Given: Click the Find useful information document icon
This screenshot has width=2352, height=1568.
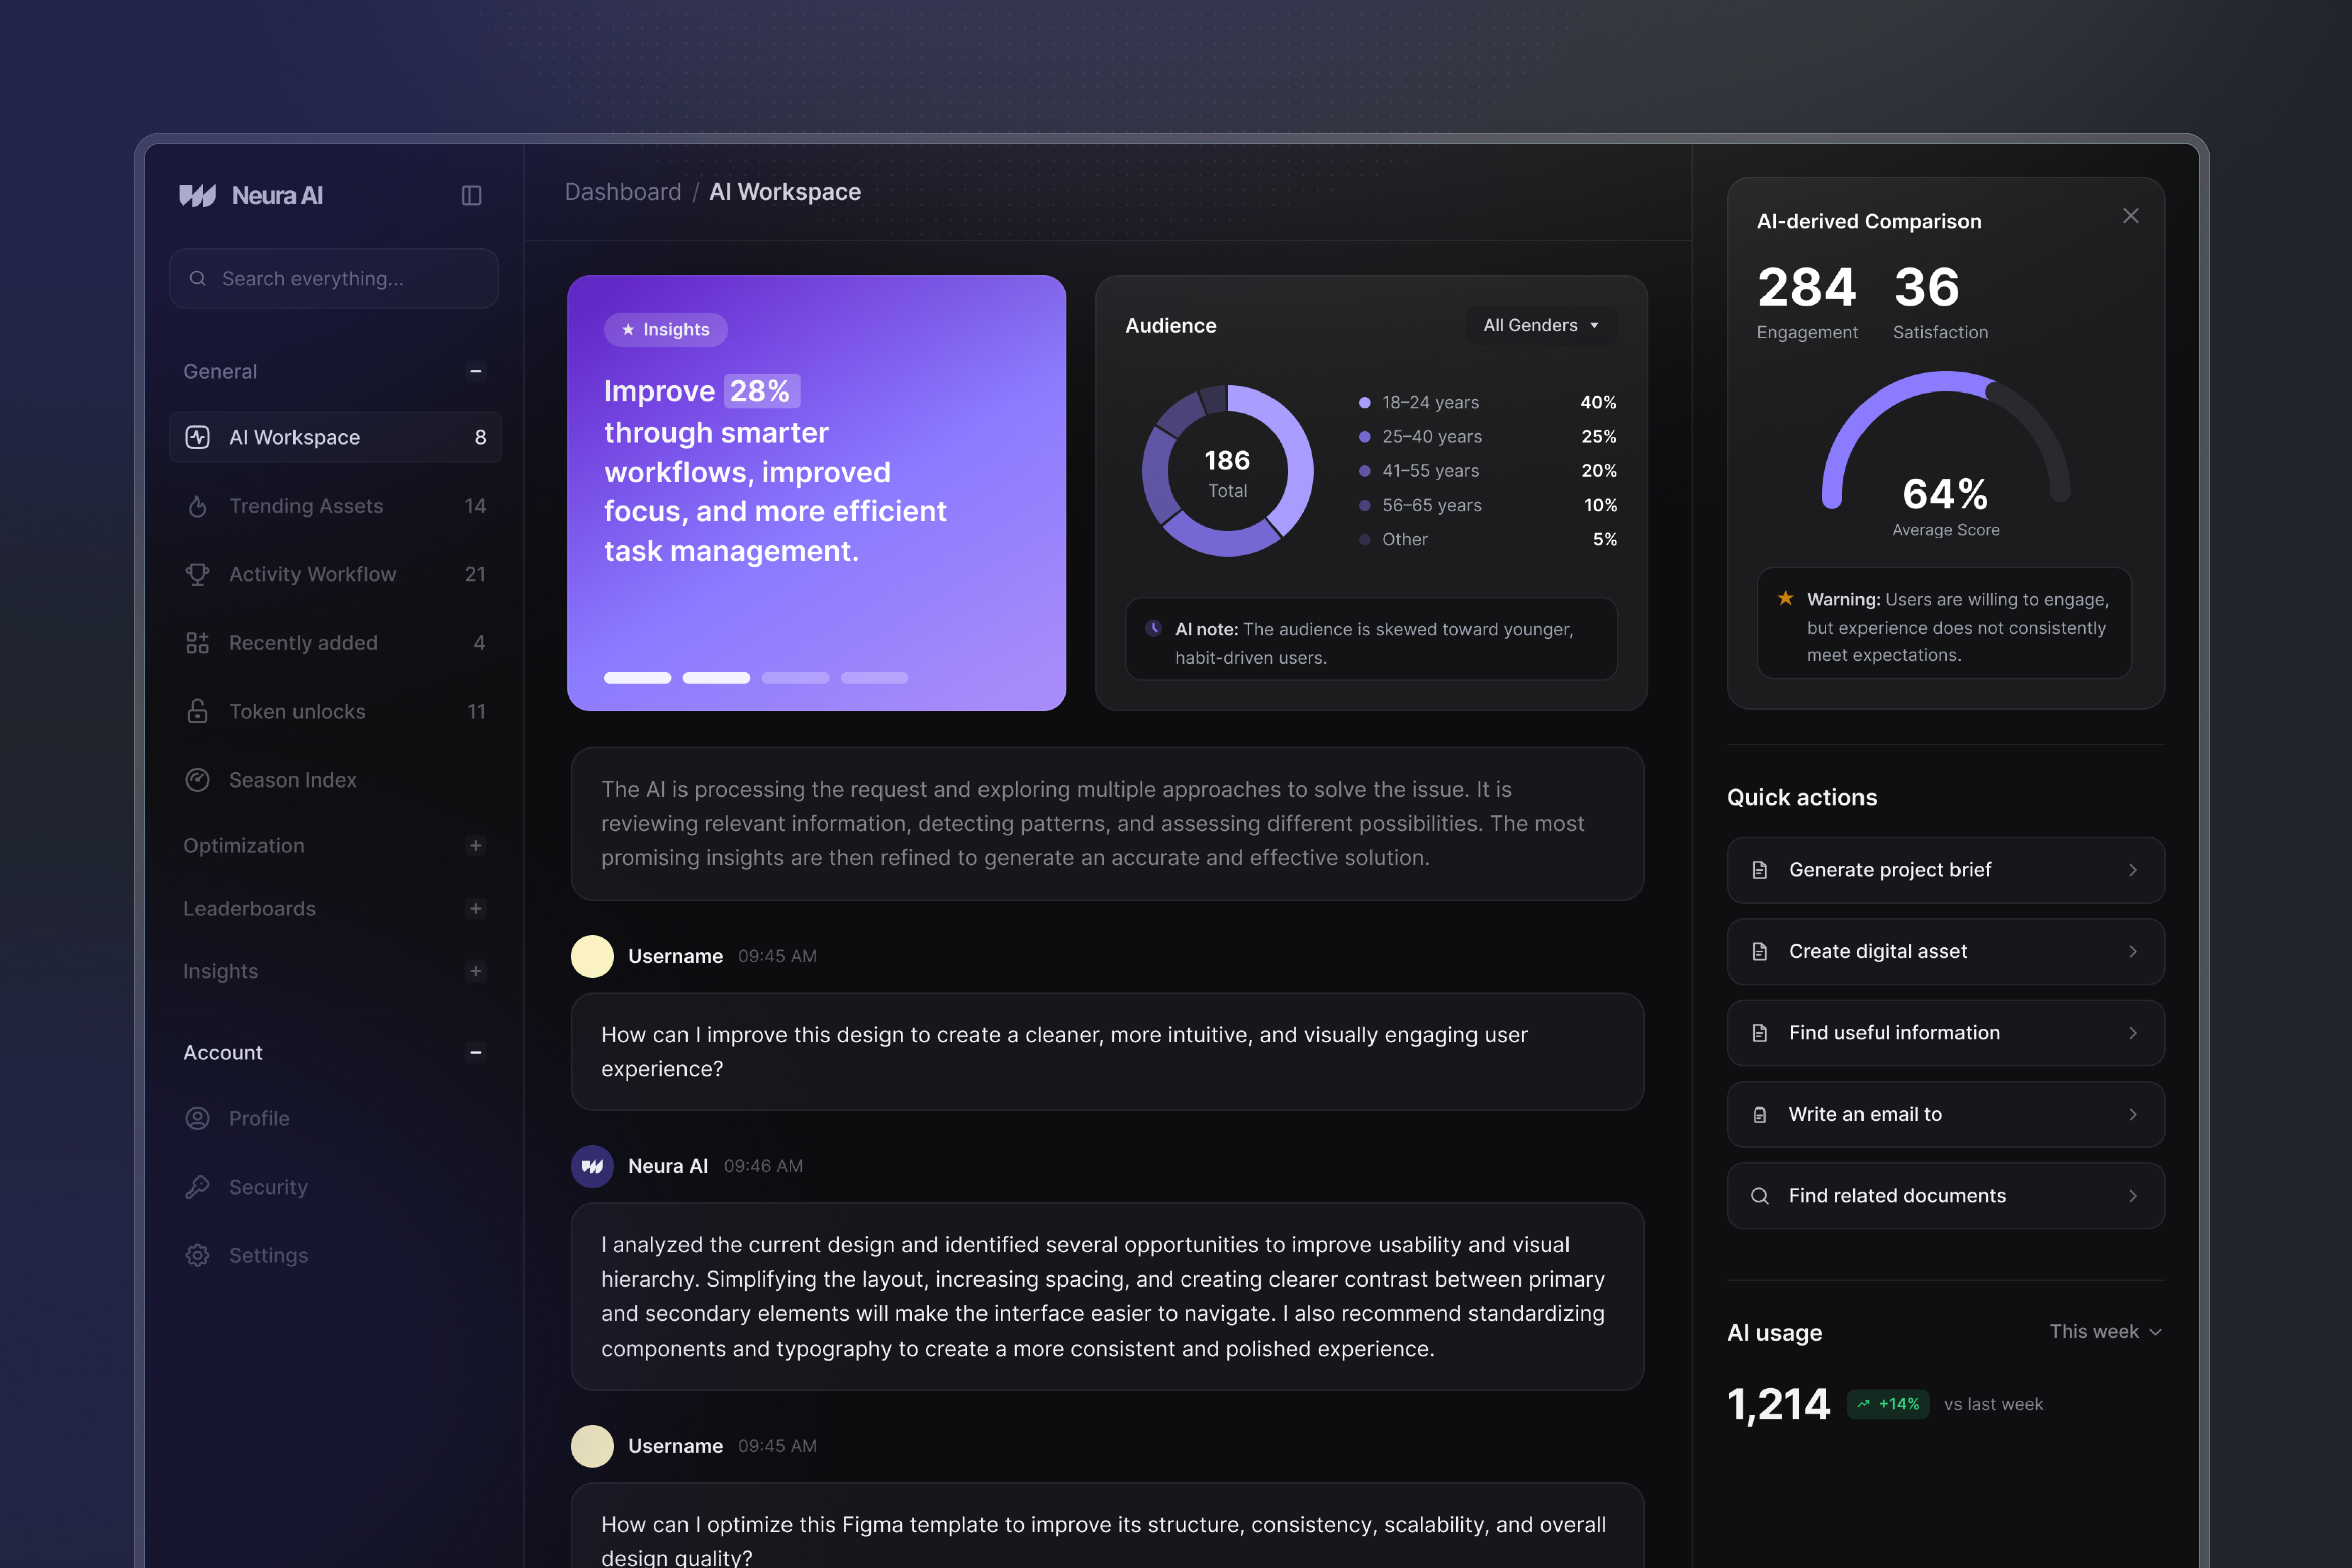Looking at the screenshot, I should coord(1760,1033).
